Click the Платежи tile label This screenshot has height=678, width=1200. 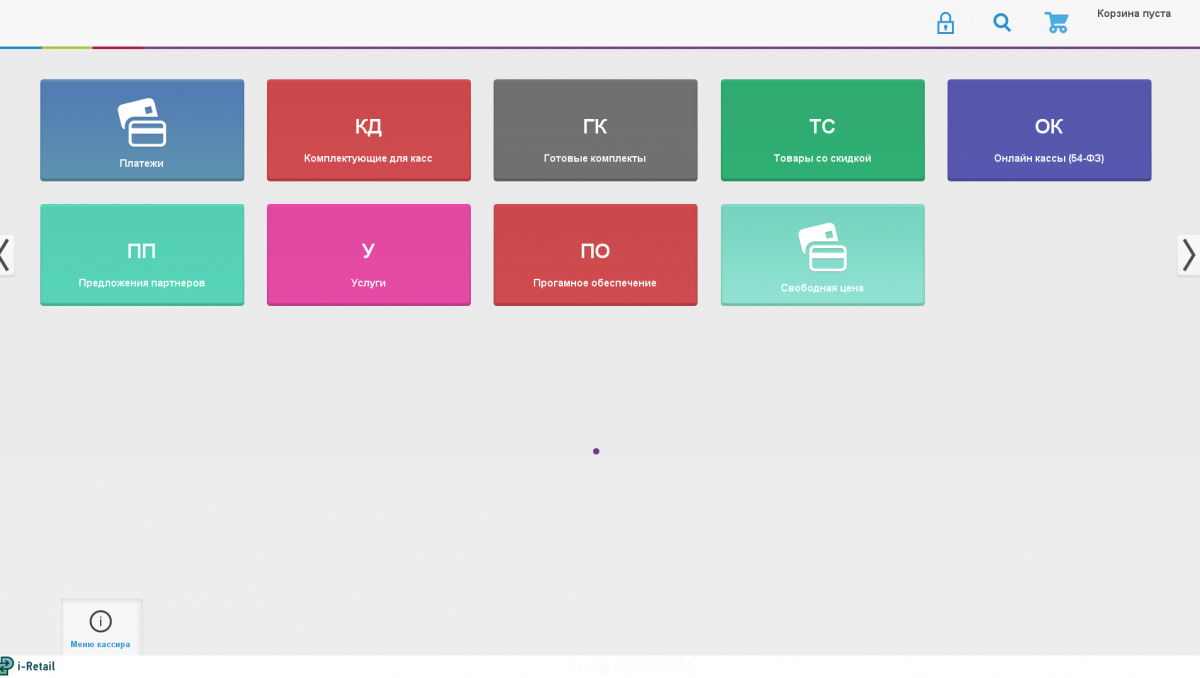tap(142, 163)
